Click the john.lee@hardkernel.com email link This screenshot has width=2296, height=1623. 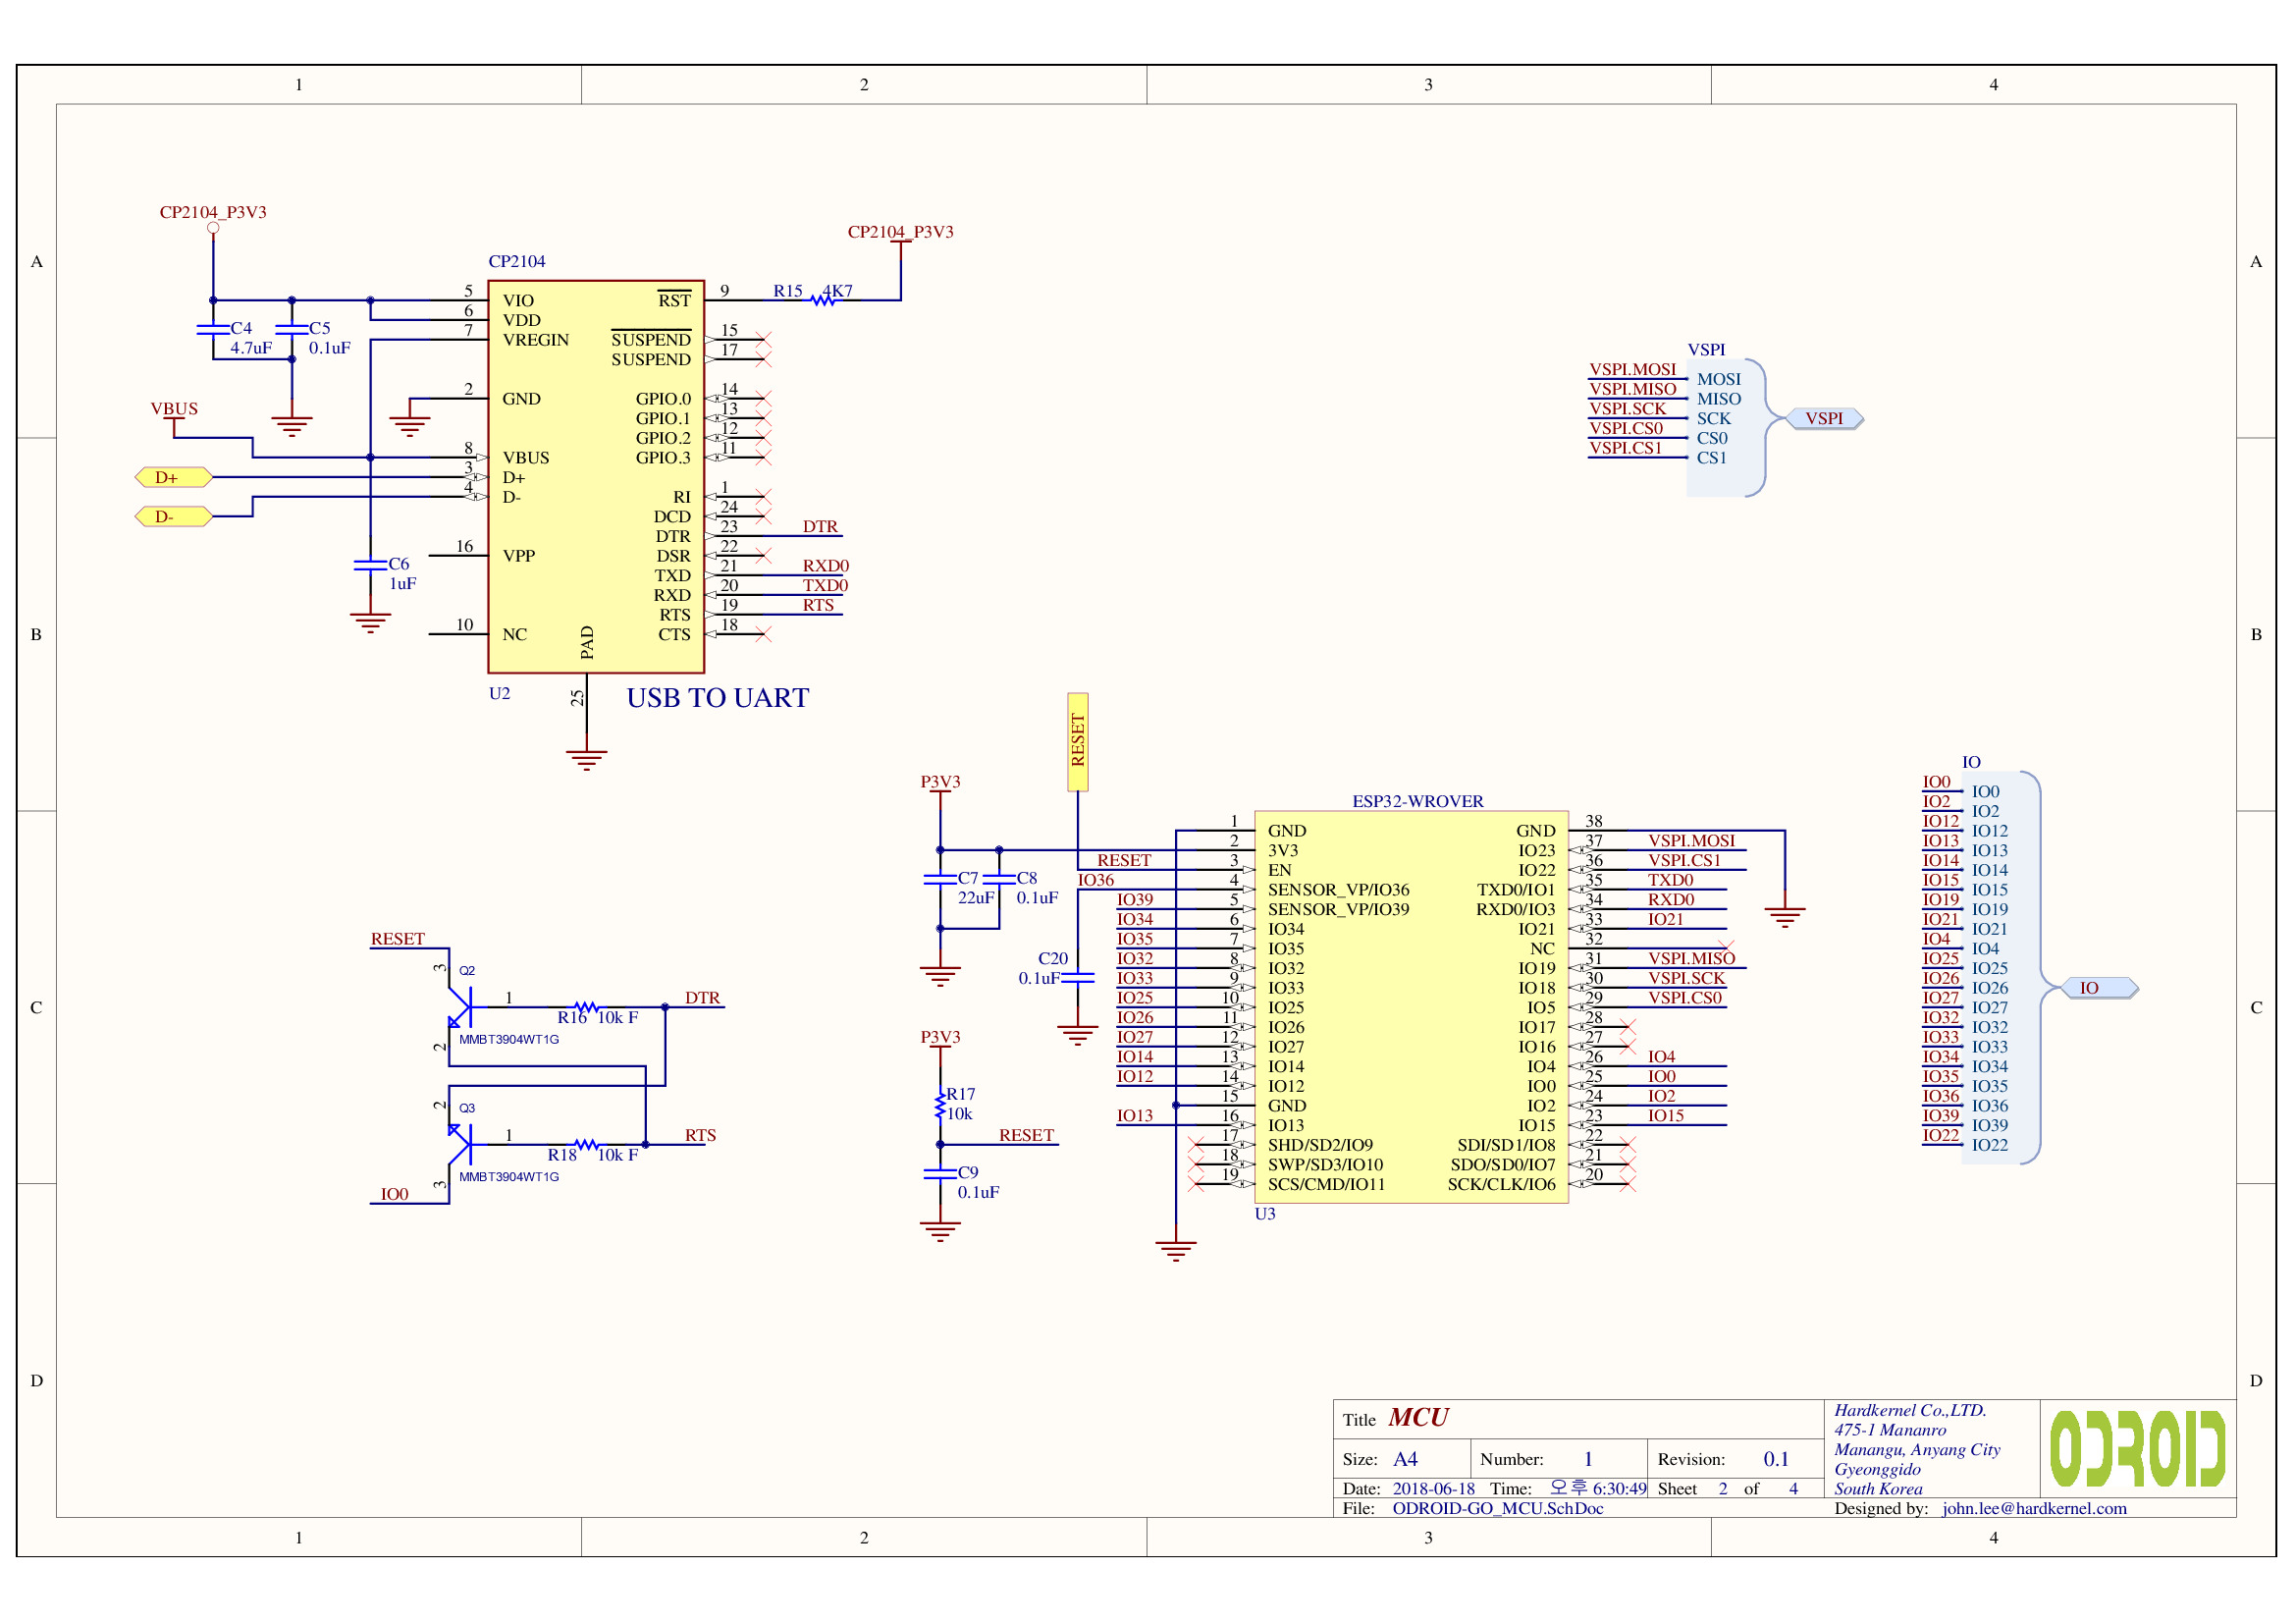click(x=2034, y=1508)
